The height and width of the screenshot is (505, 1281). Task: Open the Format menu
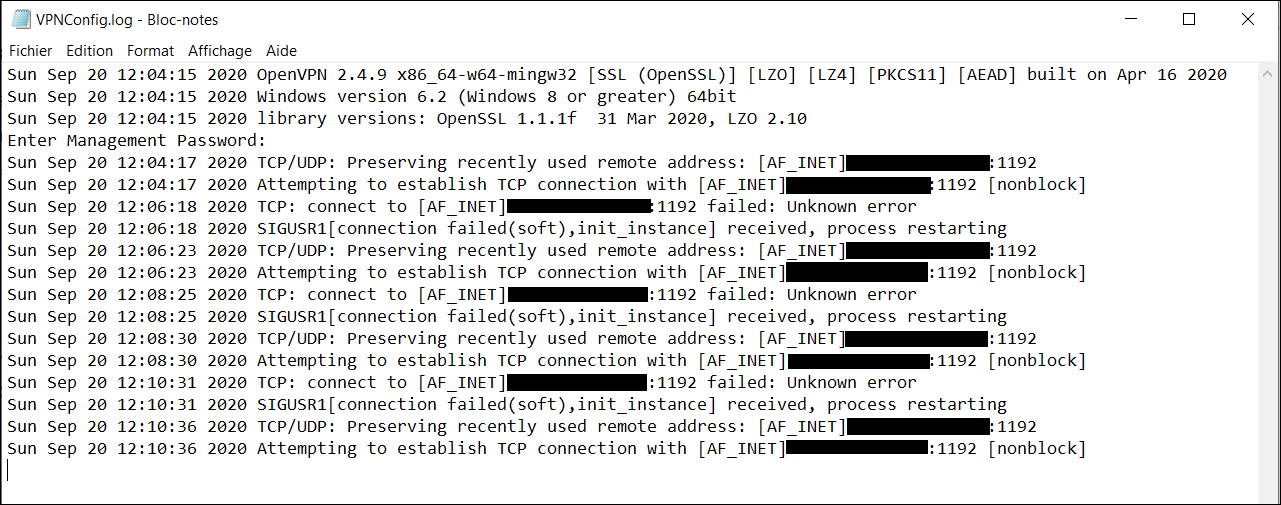(151, 51)
